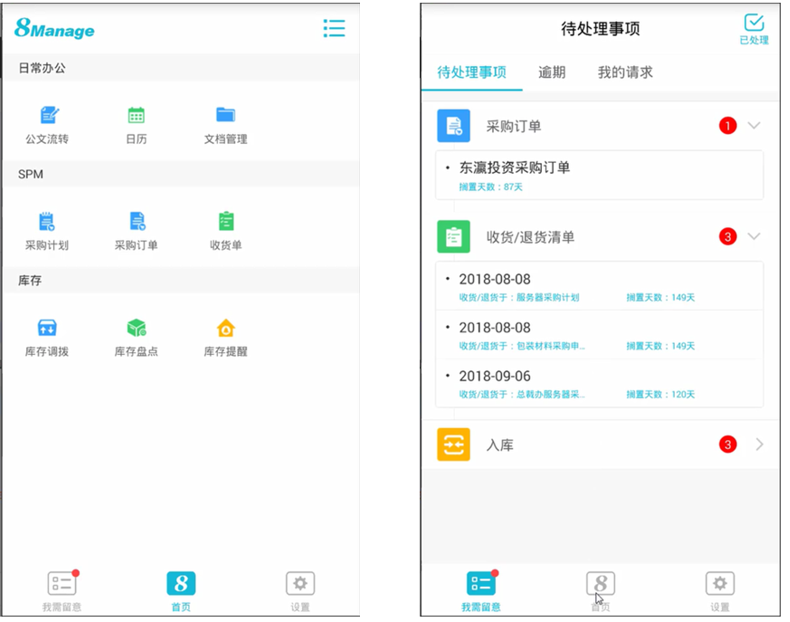
Task: Tap the 采购订单 icon under SPM
Action: [x=136, y=222]
